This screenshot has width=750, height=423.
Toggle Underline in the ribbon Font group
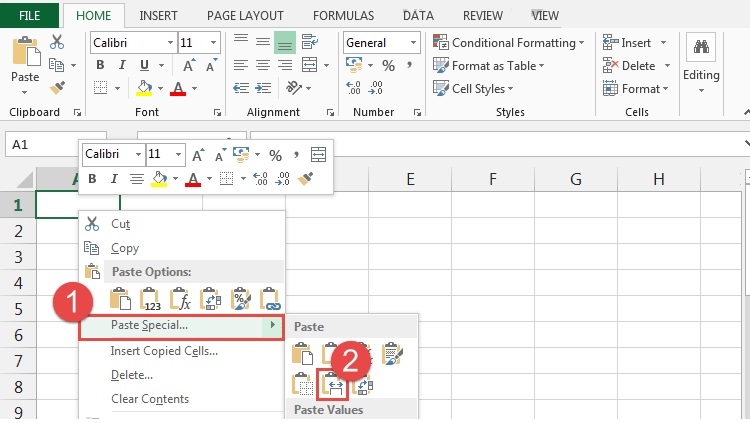pos(144,65)
